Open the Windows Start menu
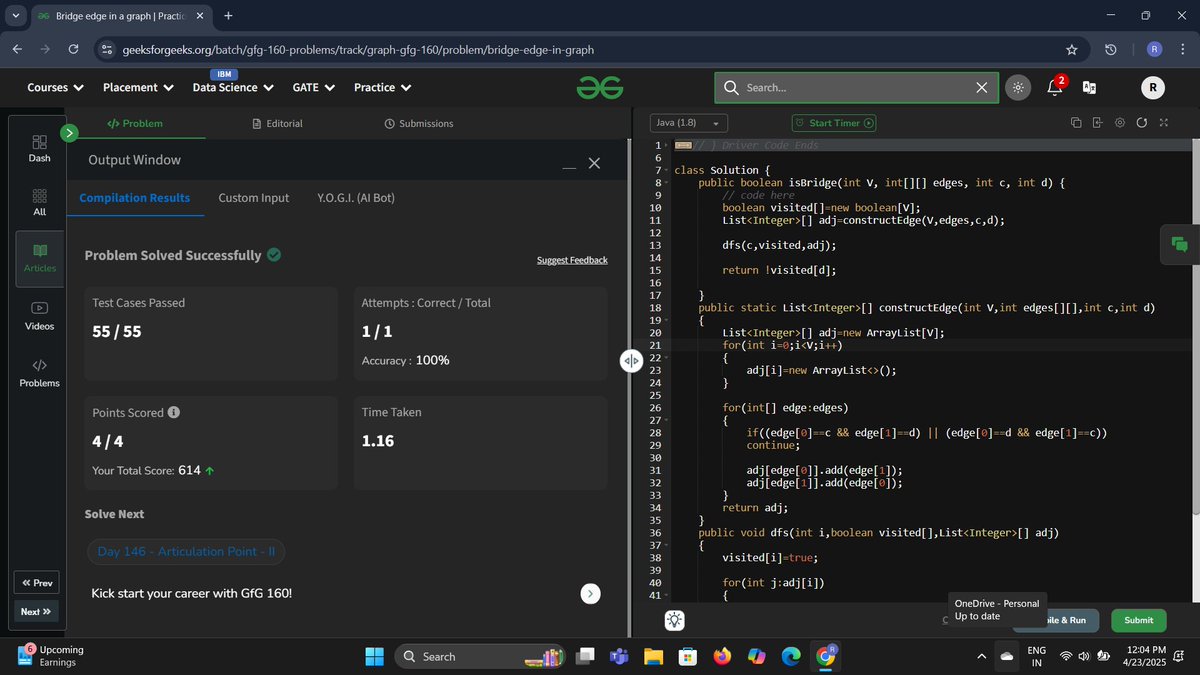The image size is (1200, 675). [374, 656]
